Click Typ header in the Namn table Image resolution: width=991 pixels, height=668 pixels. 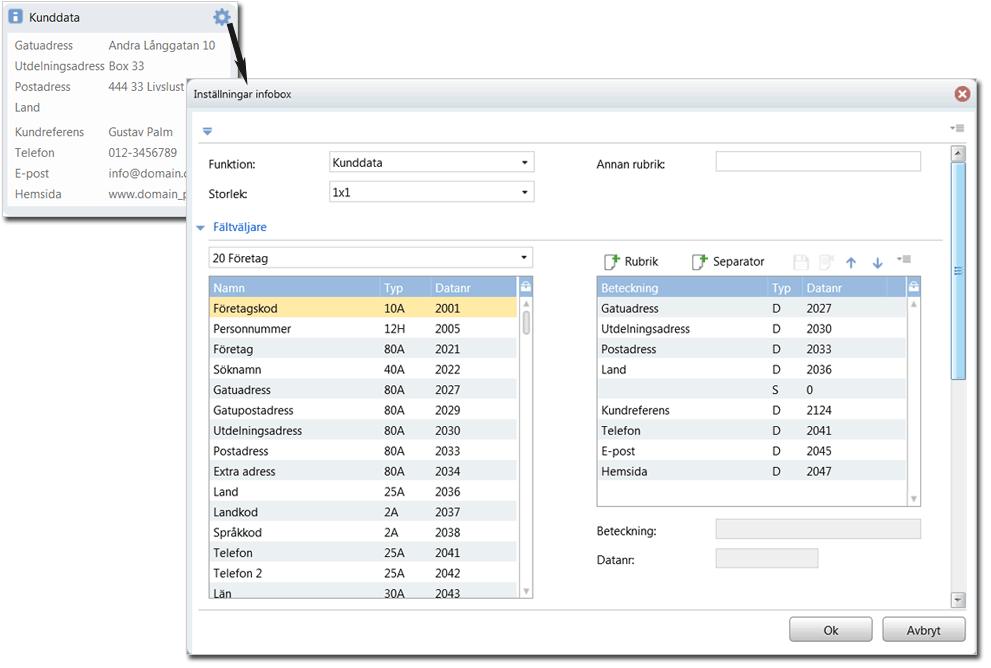[x=405, y=288]
